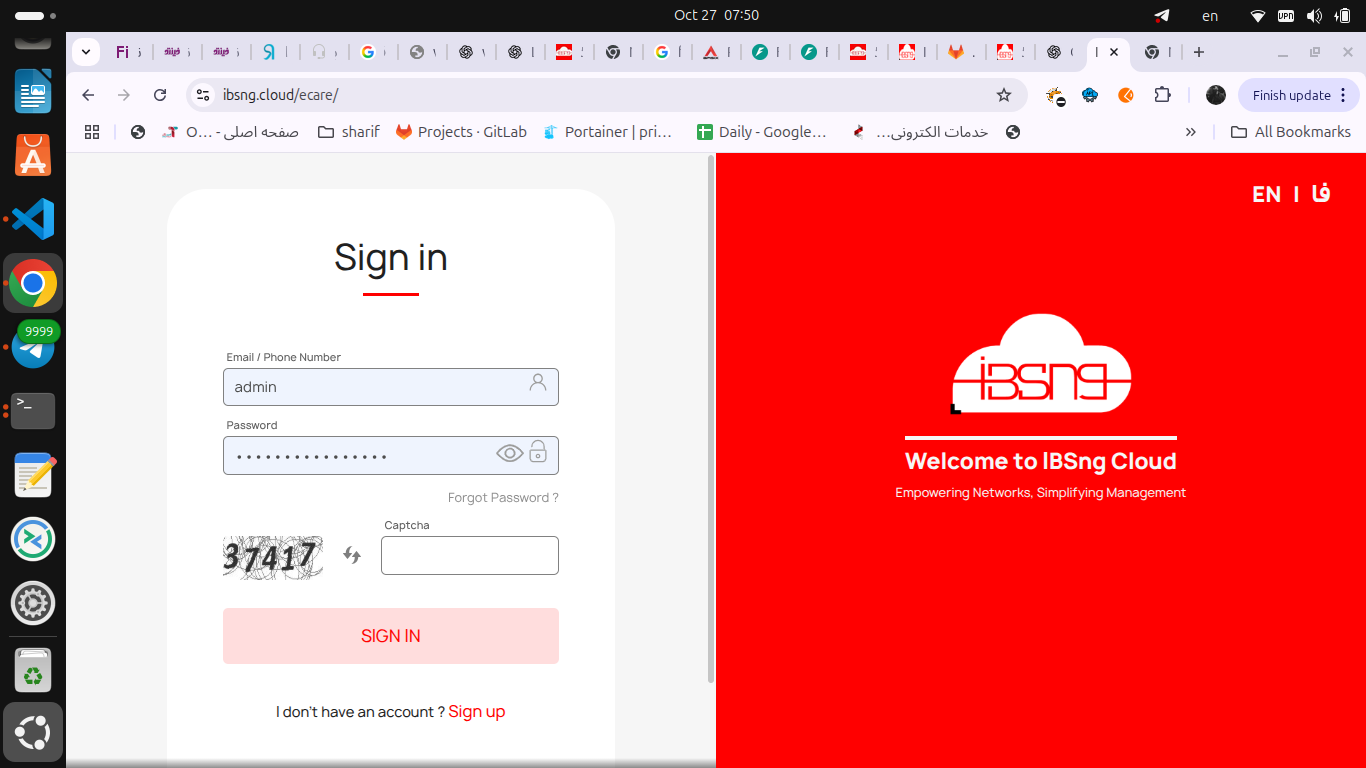Image resolution: width=1366 pixels, height=768 pixels.
Task: Click the Forgot Password link
Action: pos(503,498)
